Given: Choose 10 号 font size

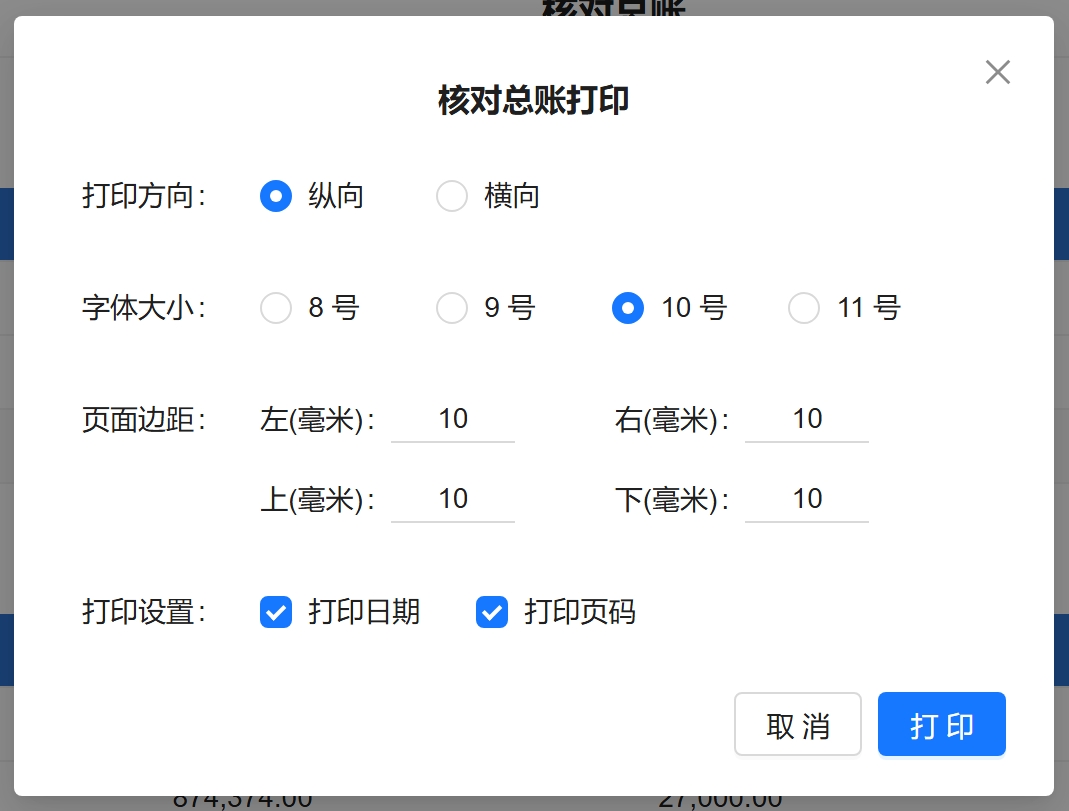Looking at the screenshot, I should [x=628, y=308].
